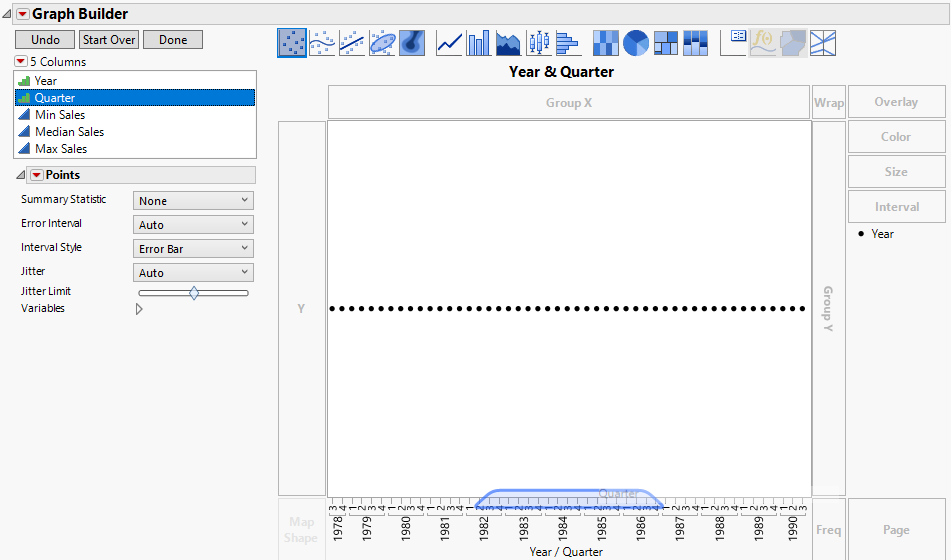Viewport: 951px width, 560px height.
Task: Click the Map Shape drop zone
Action: (x=301, y=530)
